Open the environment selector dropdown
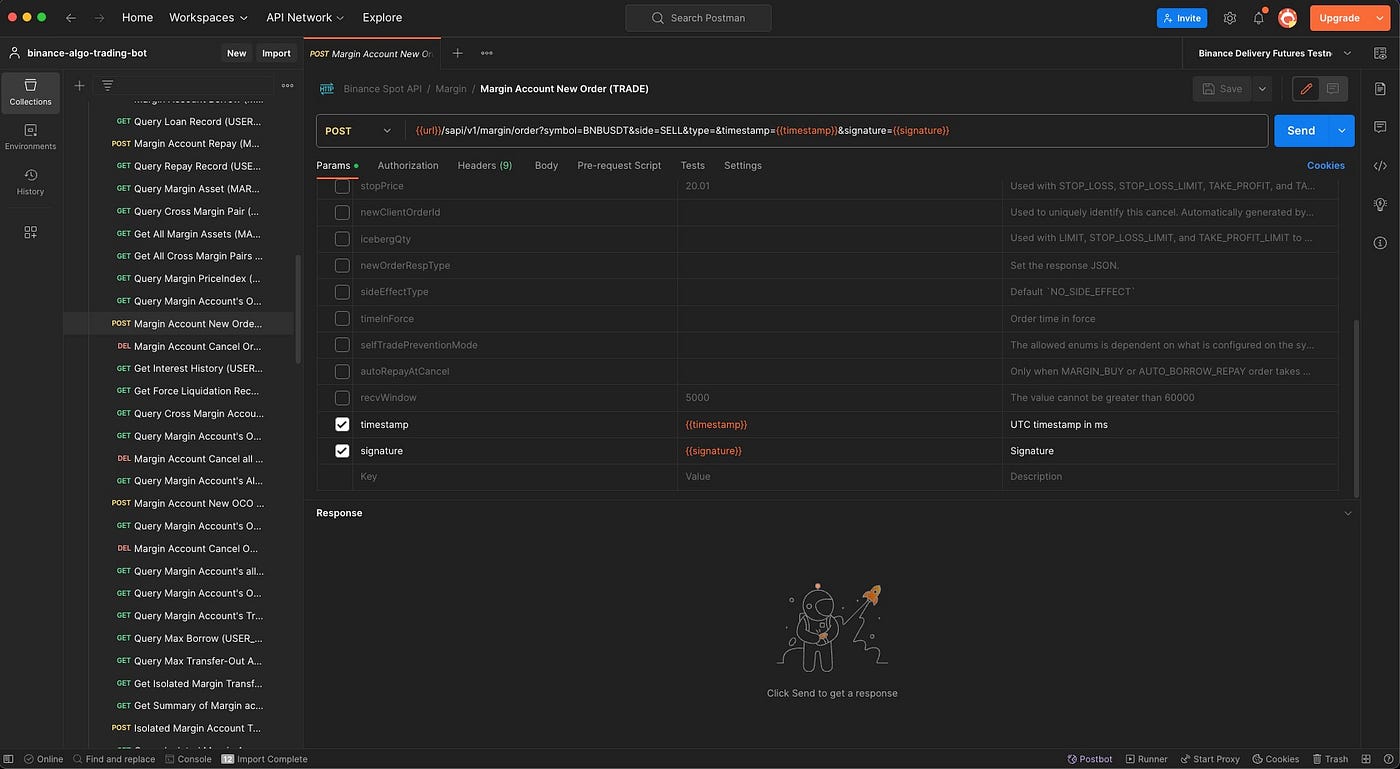This screenshot has width=1400, height=769. [1275, 53]
